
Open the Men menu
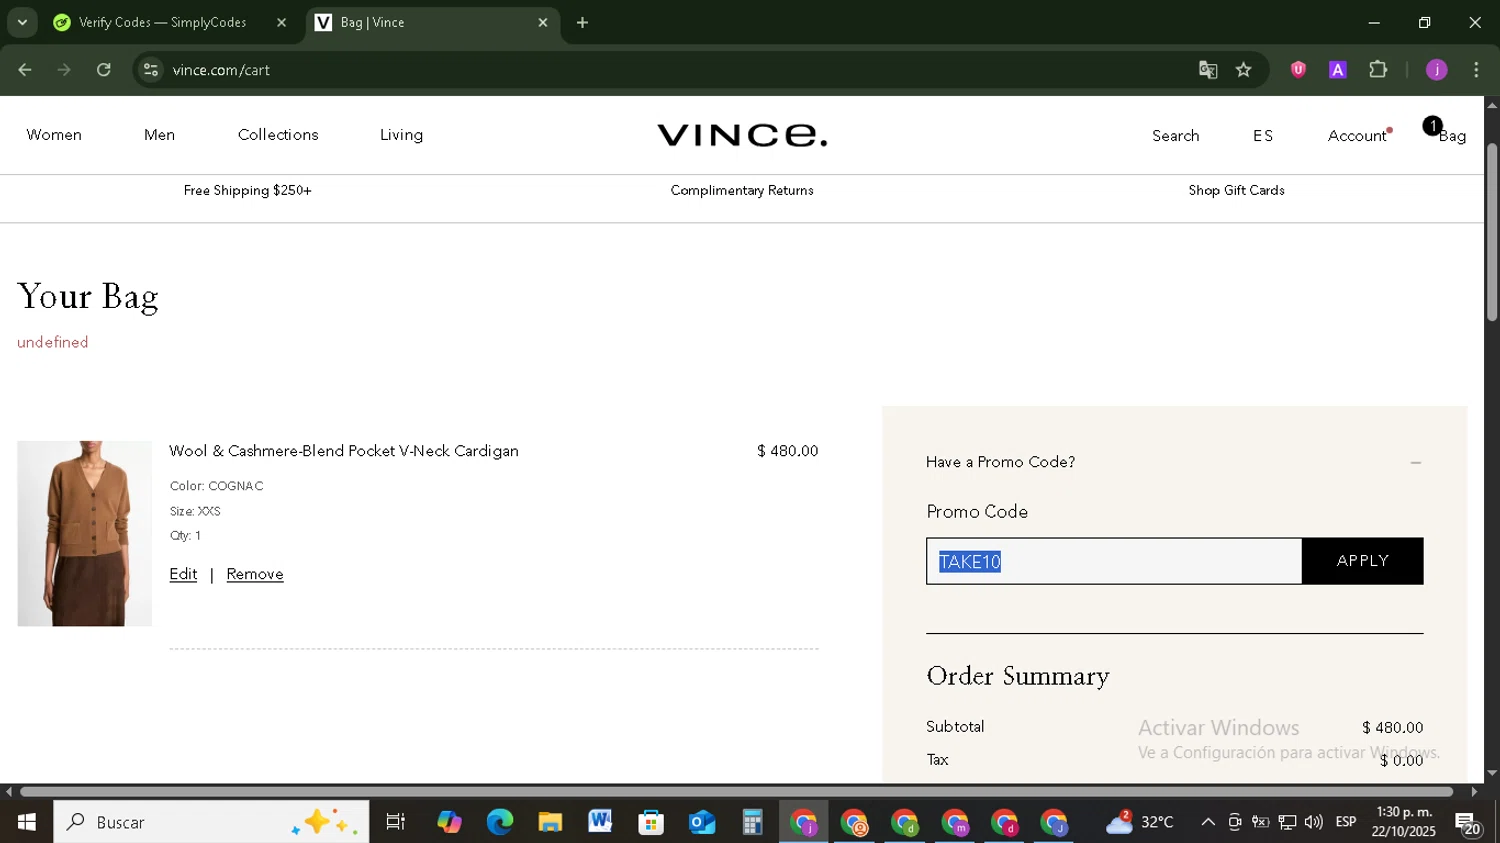point(159,135)
